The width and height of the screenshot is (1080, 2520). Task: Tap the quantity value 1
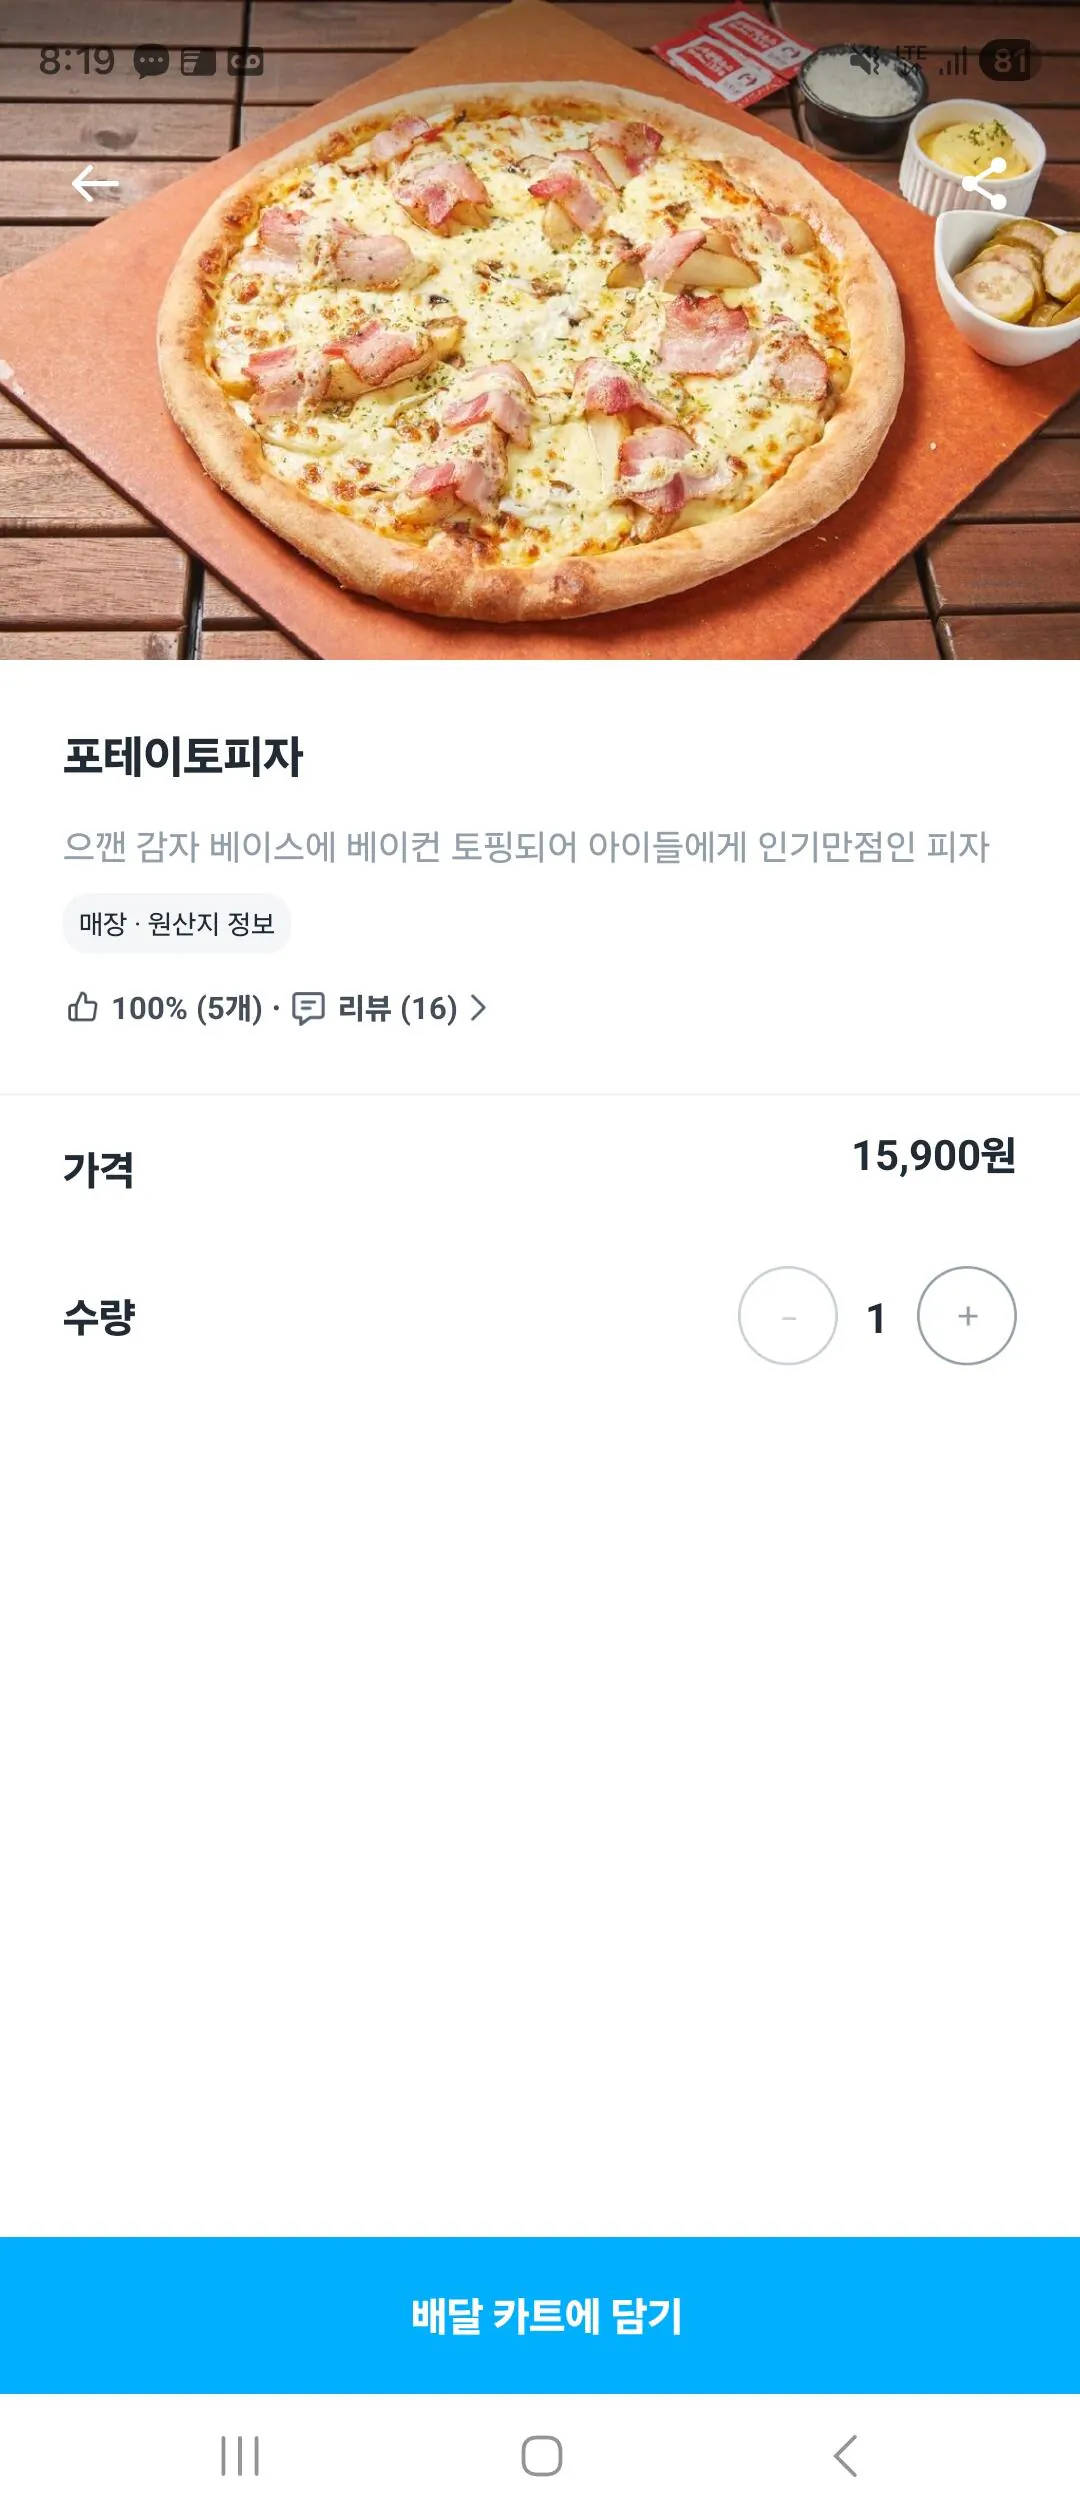[x=877, y=1318]
